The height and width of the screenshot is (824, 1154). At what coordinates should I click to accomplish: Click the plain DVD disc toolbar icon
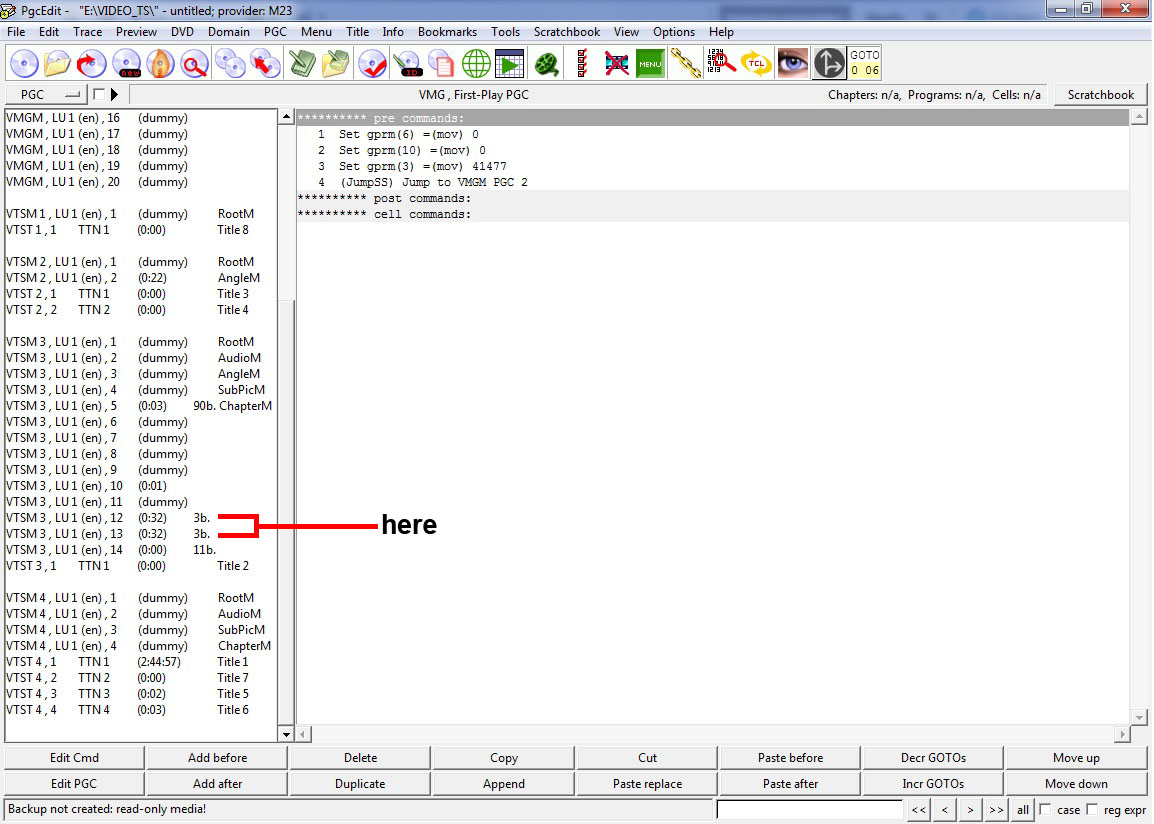(x=24, y=64)
